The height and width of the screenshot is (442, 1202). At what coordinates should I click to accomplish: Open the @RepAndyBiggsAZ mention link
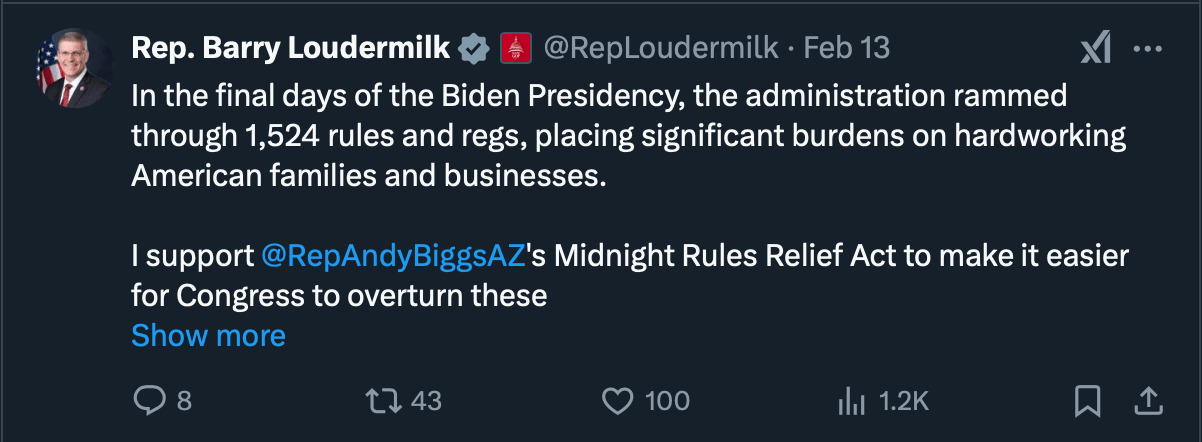(x=393, y=256)
